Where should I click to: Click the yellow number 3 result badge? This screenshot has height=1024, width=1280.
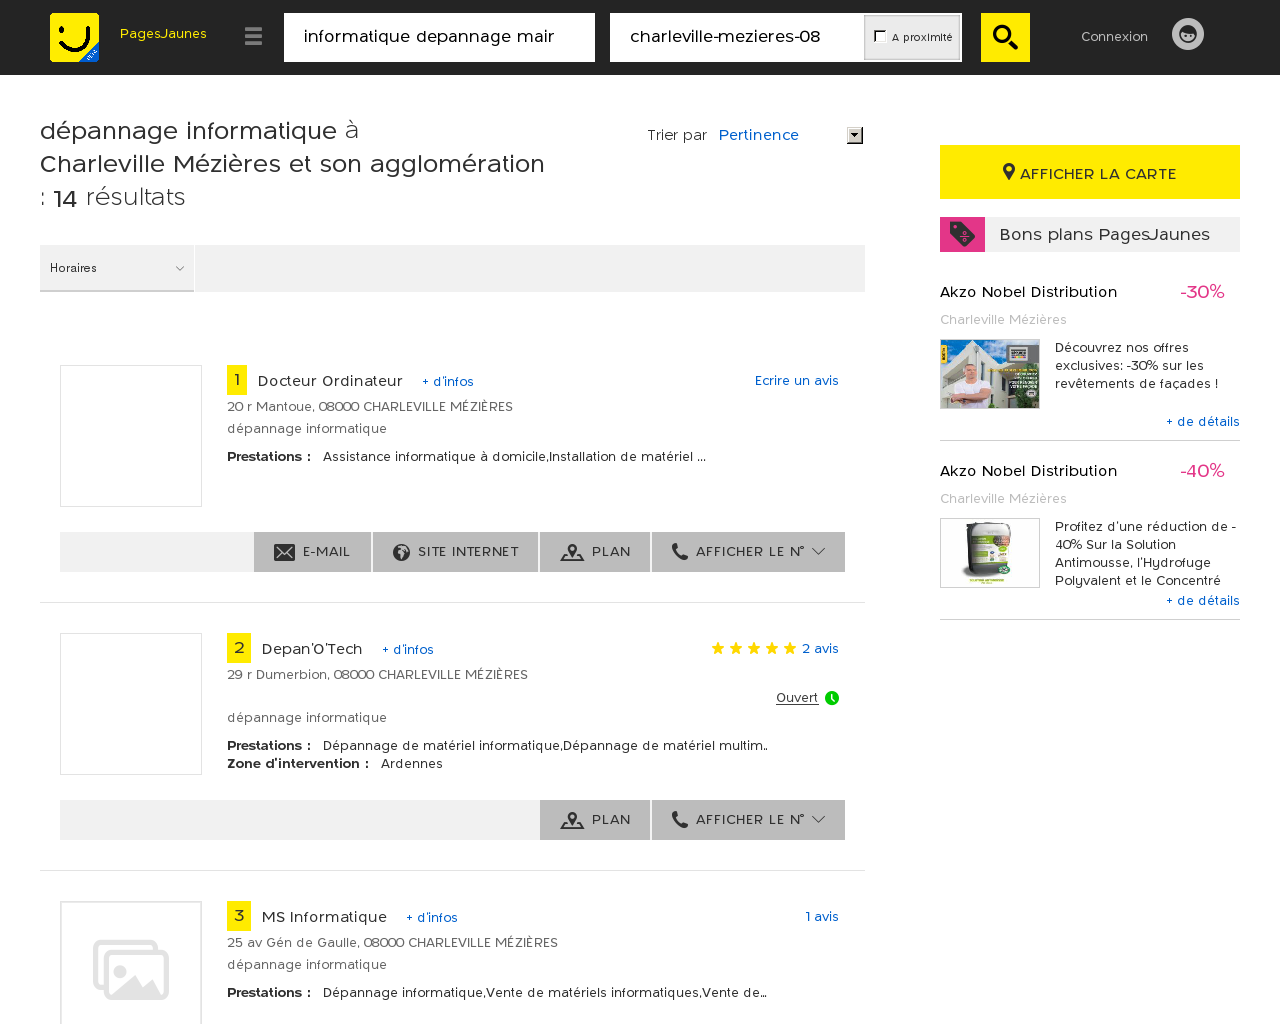[239, 916]
